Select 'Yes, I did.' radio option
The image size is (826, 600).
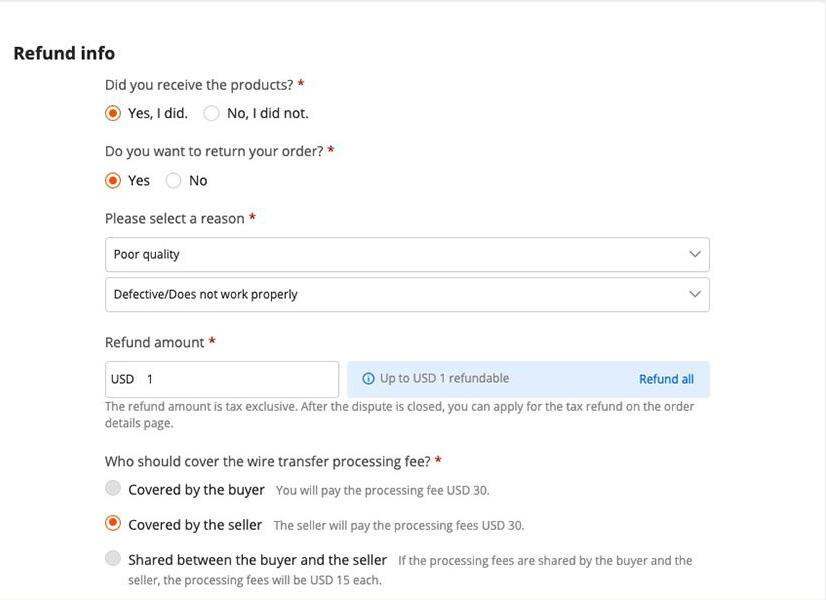coord(113,113)
